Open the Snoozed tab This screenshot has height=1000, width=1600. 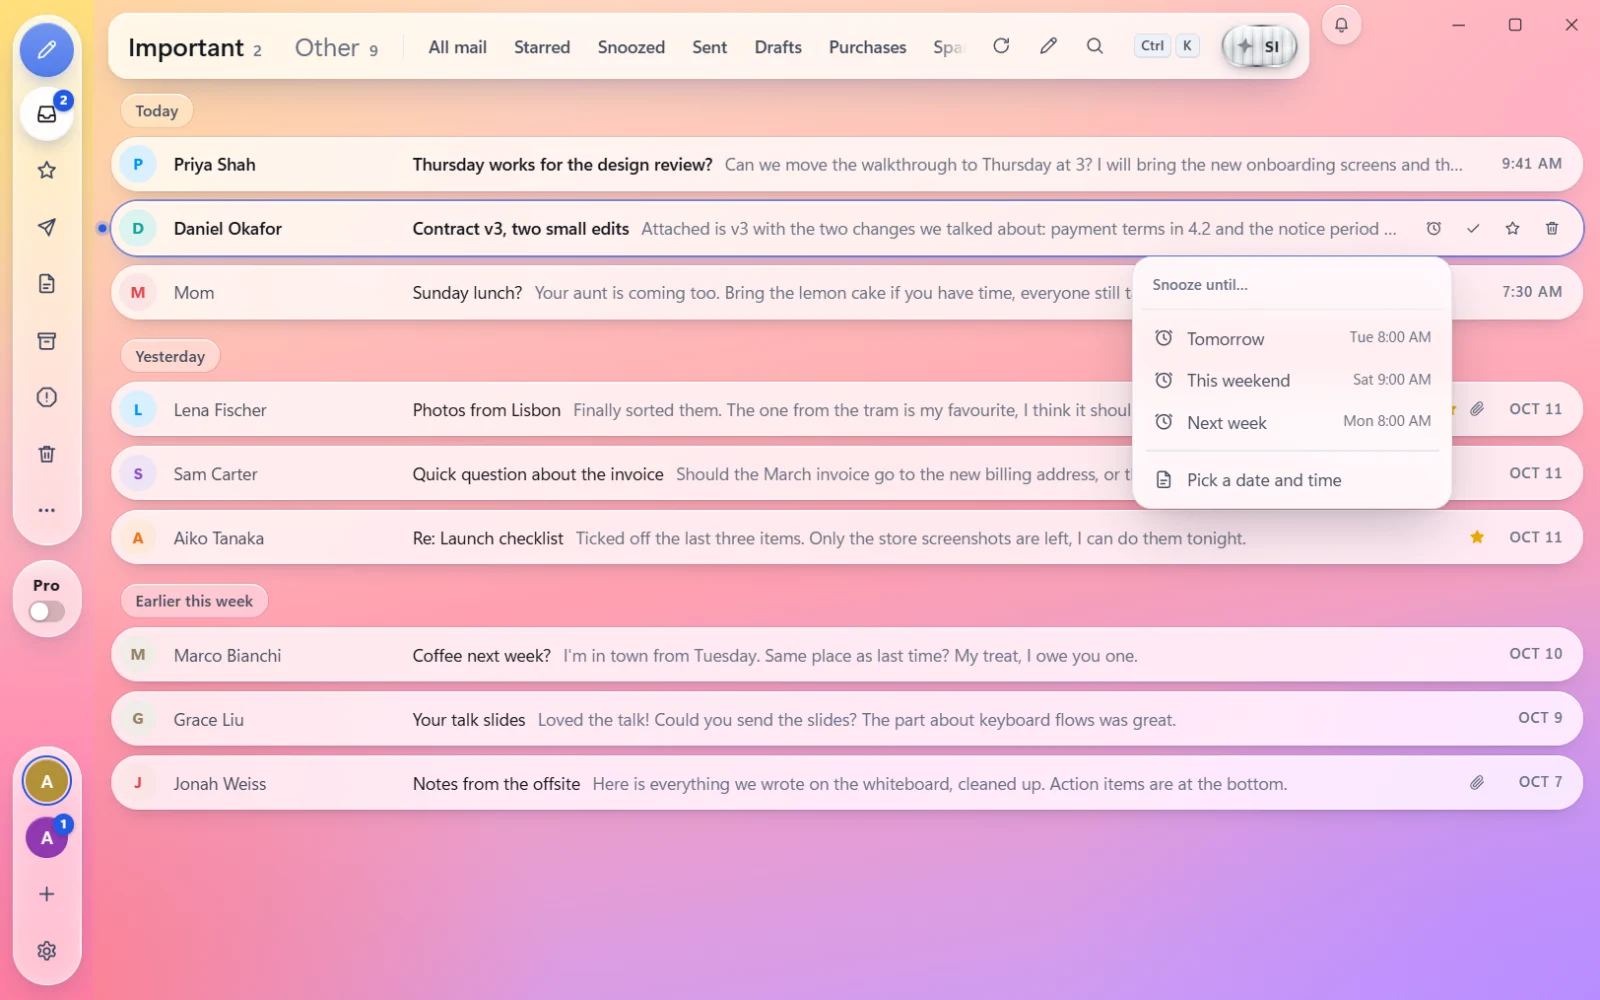click(x=631, y=47)
